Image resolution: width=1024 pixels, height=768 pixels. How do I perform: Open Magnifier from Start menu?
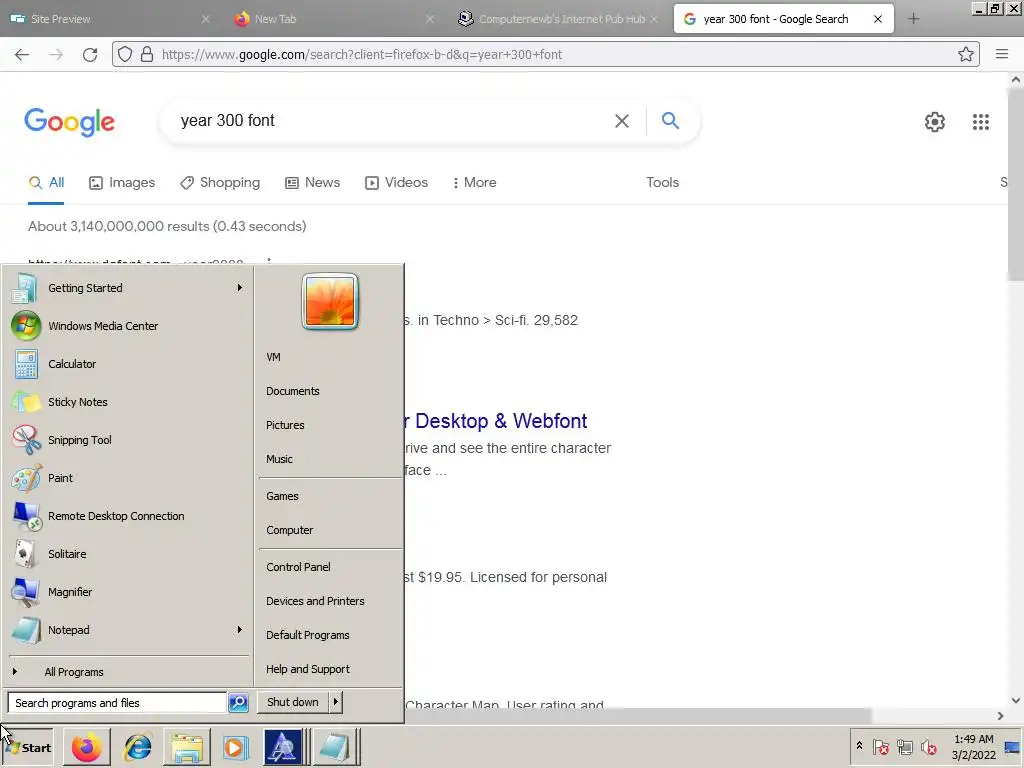pyautogui.click(x=129, y=592)
